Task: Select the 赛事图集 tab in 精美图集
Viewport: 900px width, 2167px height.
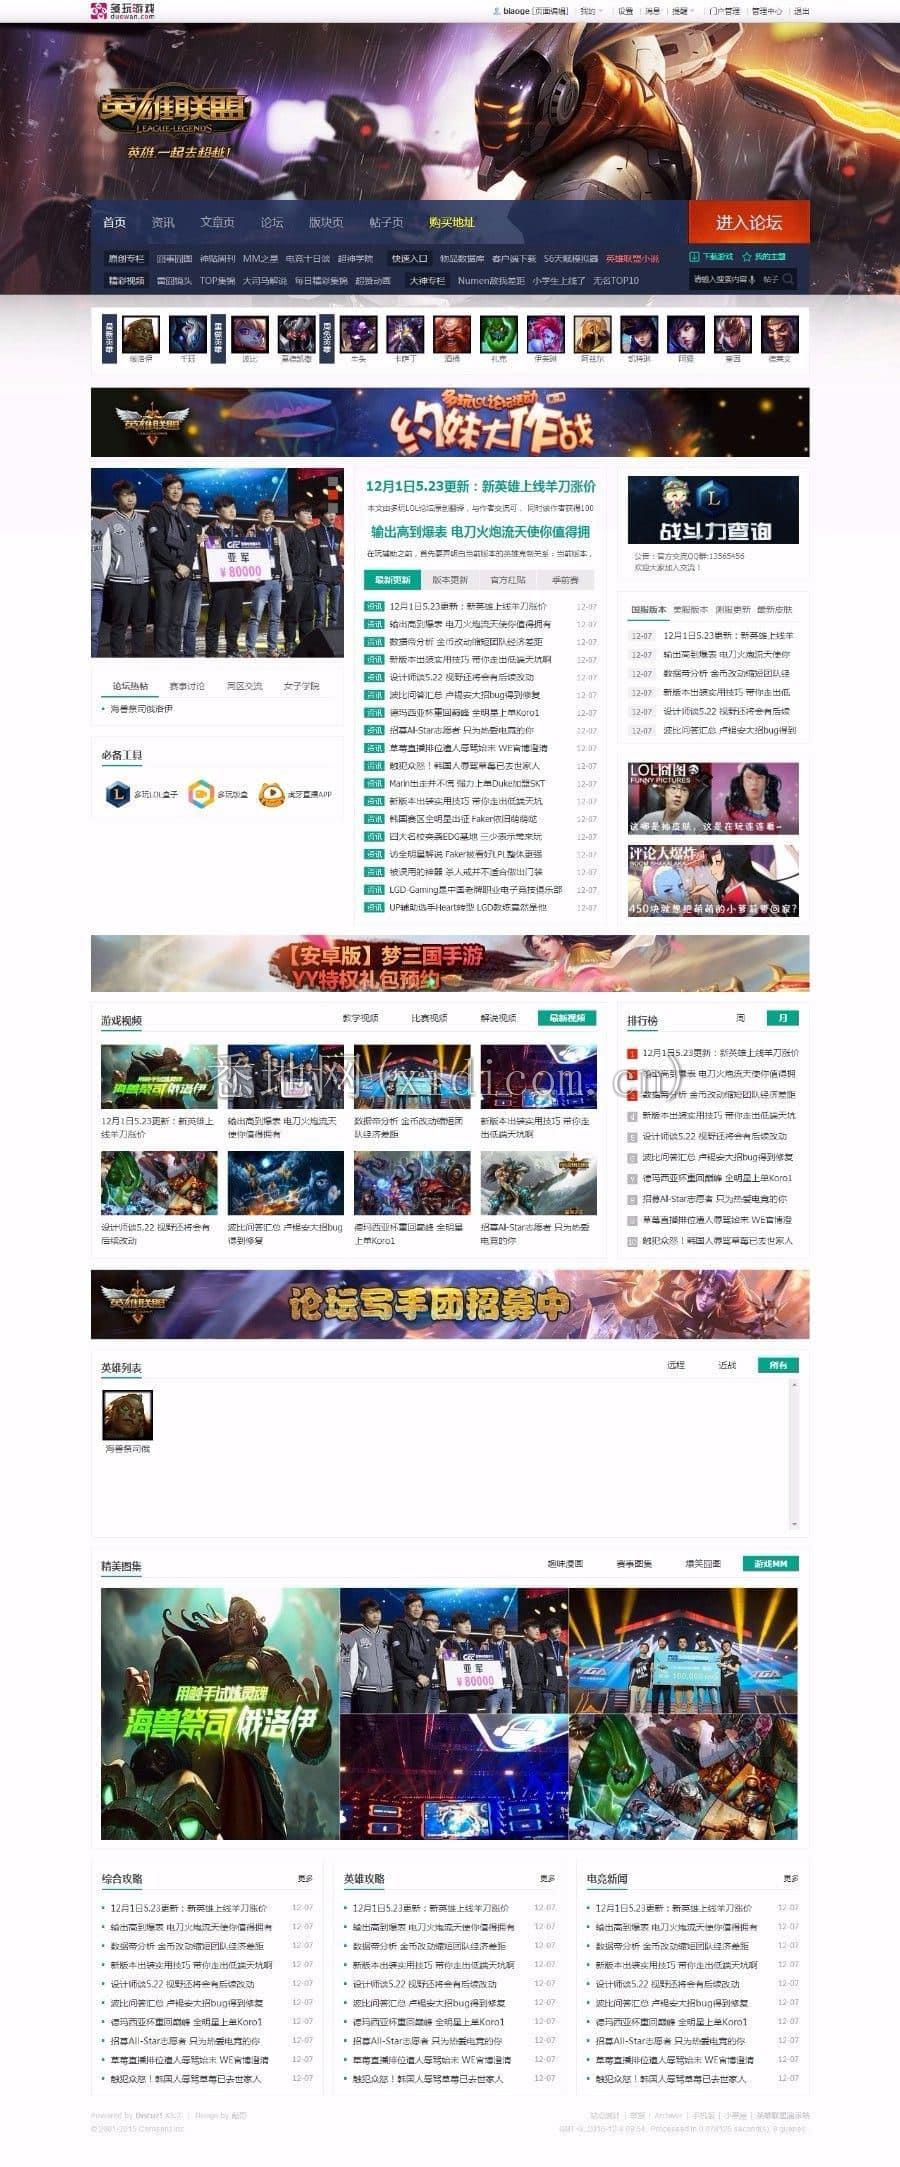Action: coord(634,1563)
